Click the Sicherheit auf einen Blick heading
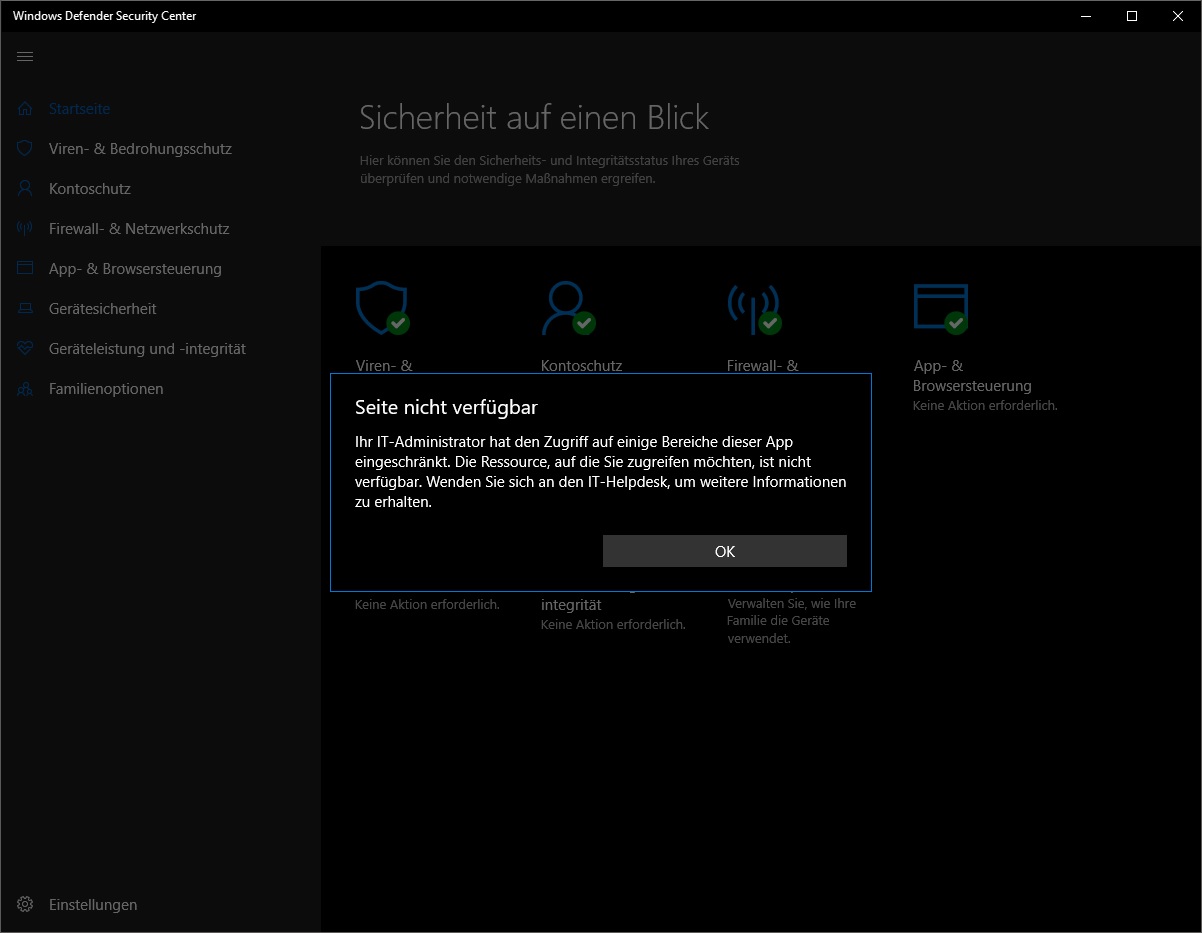Image resolution: width=1202 pixels, height=933 pixels. [x=534, y=118]
